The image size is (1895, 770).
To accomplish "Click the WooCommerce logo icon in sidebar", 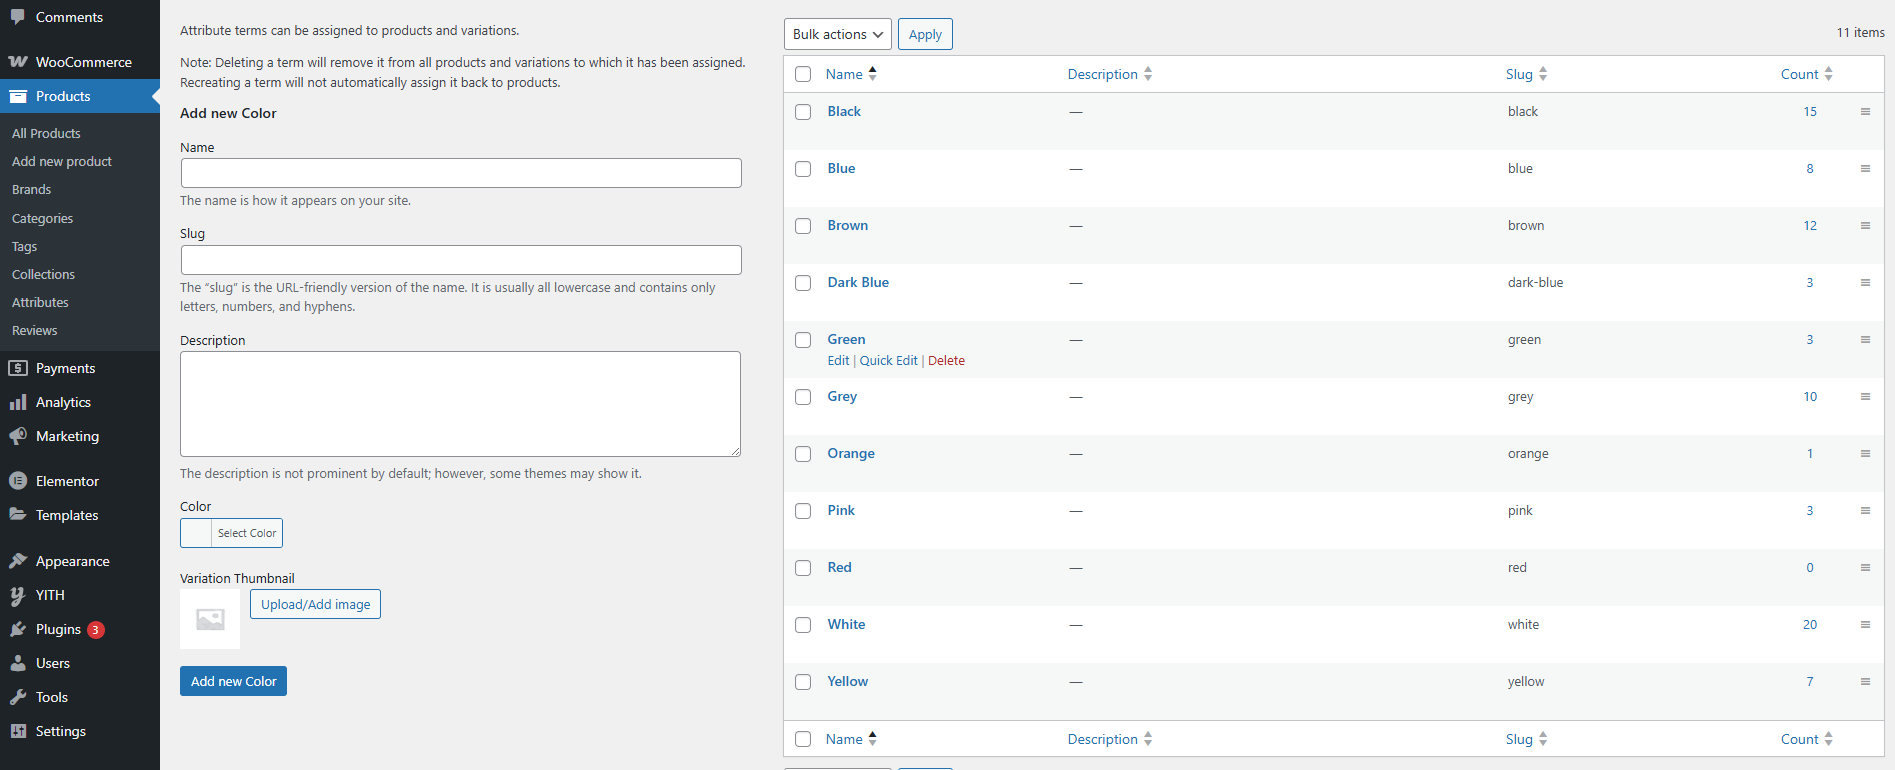I will click(18, 62).
